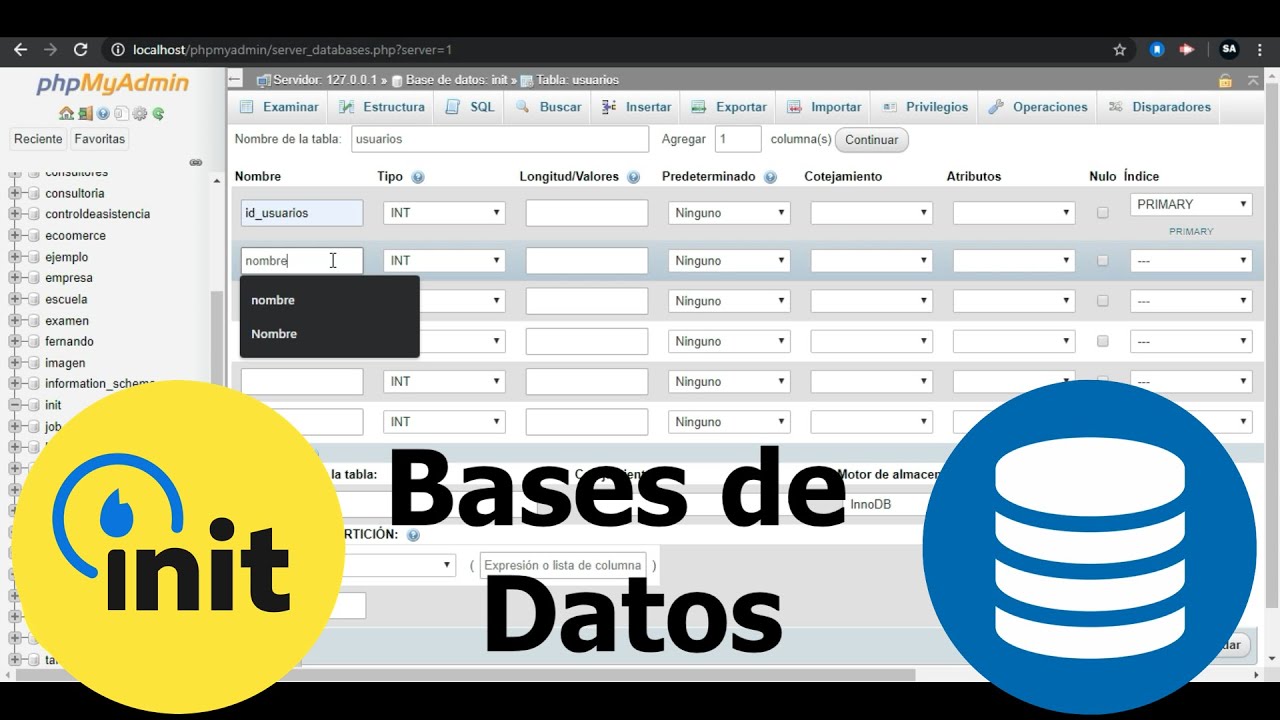Viewport: 1280px width, 720px height.
Task: Open the Insertar tab
Action: pos(636,107)
